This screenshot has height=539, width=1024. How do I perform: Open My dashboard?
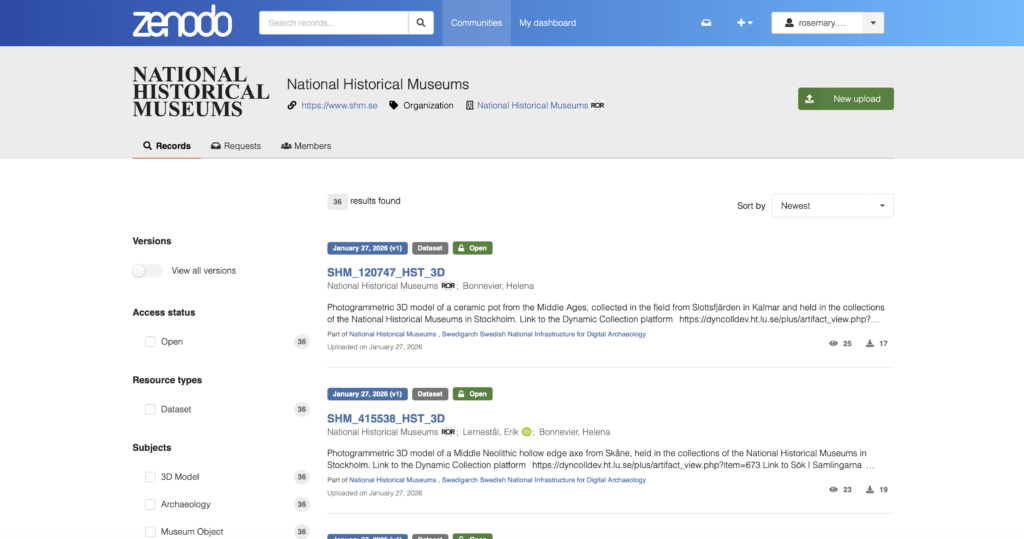pos(547,23)
